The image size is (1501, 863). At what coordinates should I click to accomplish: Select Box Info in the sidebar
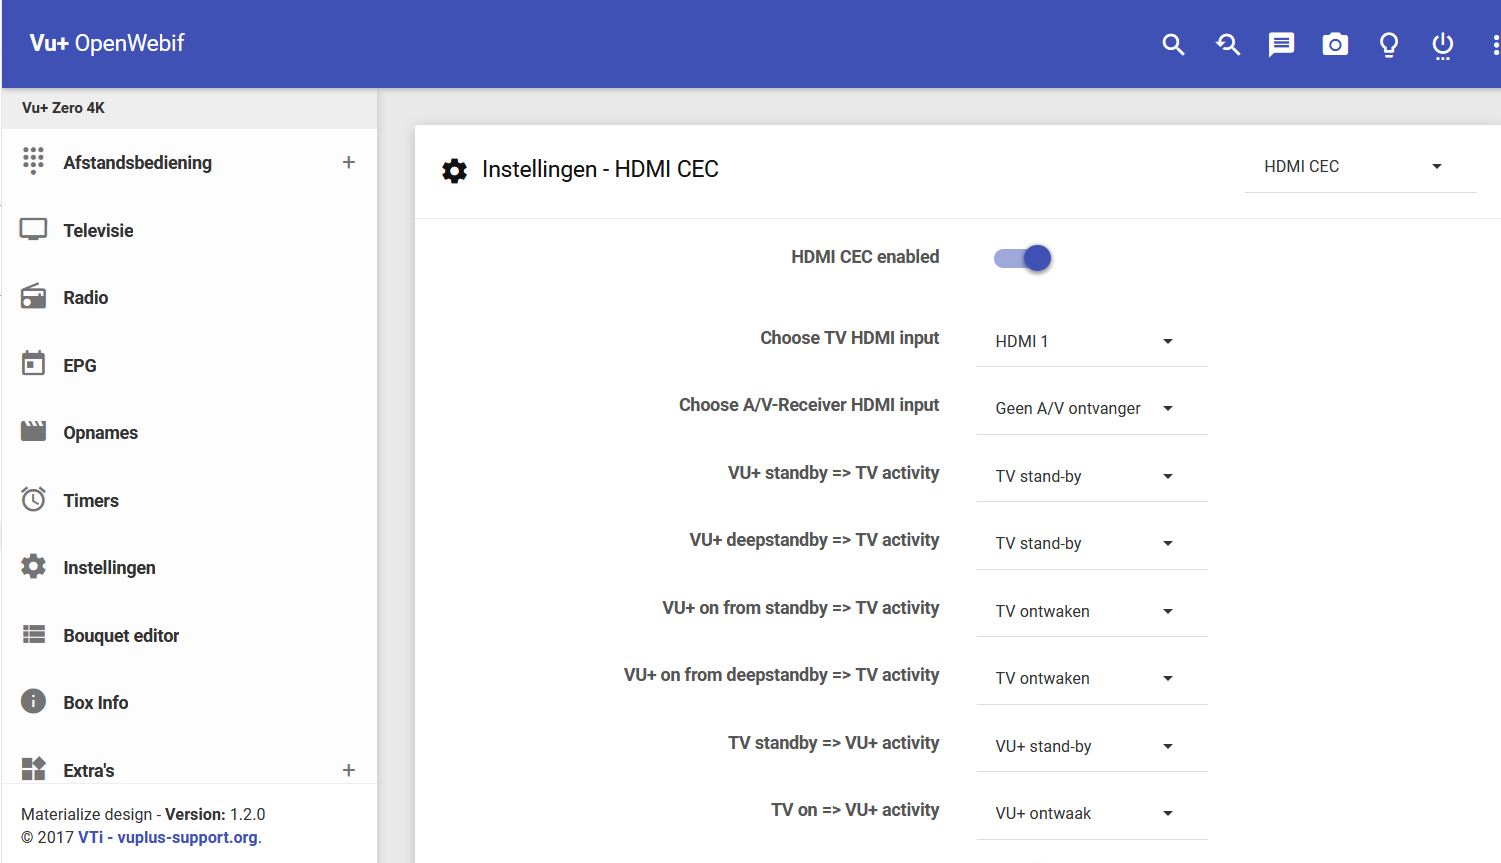pyautogui.click(x=96, y=703)
